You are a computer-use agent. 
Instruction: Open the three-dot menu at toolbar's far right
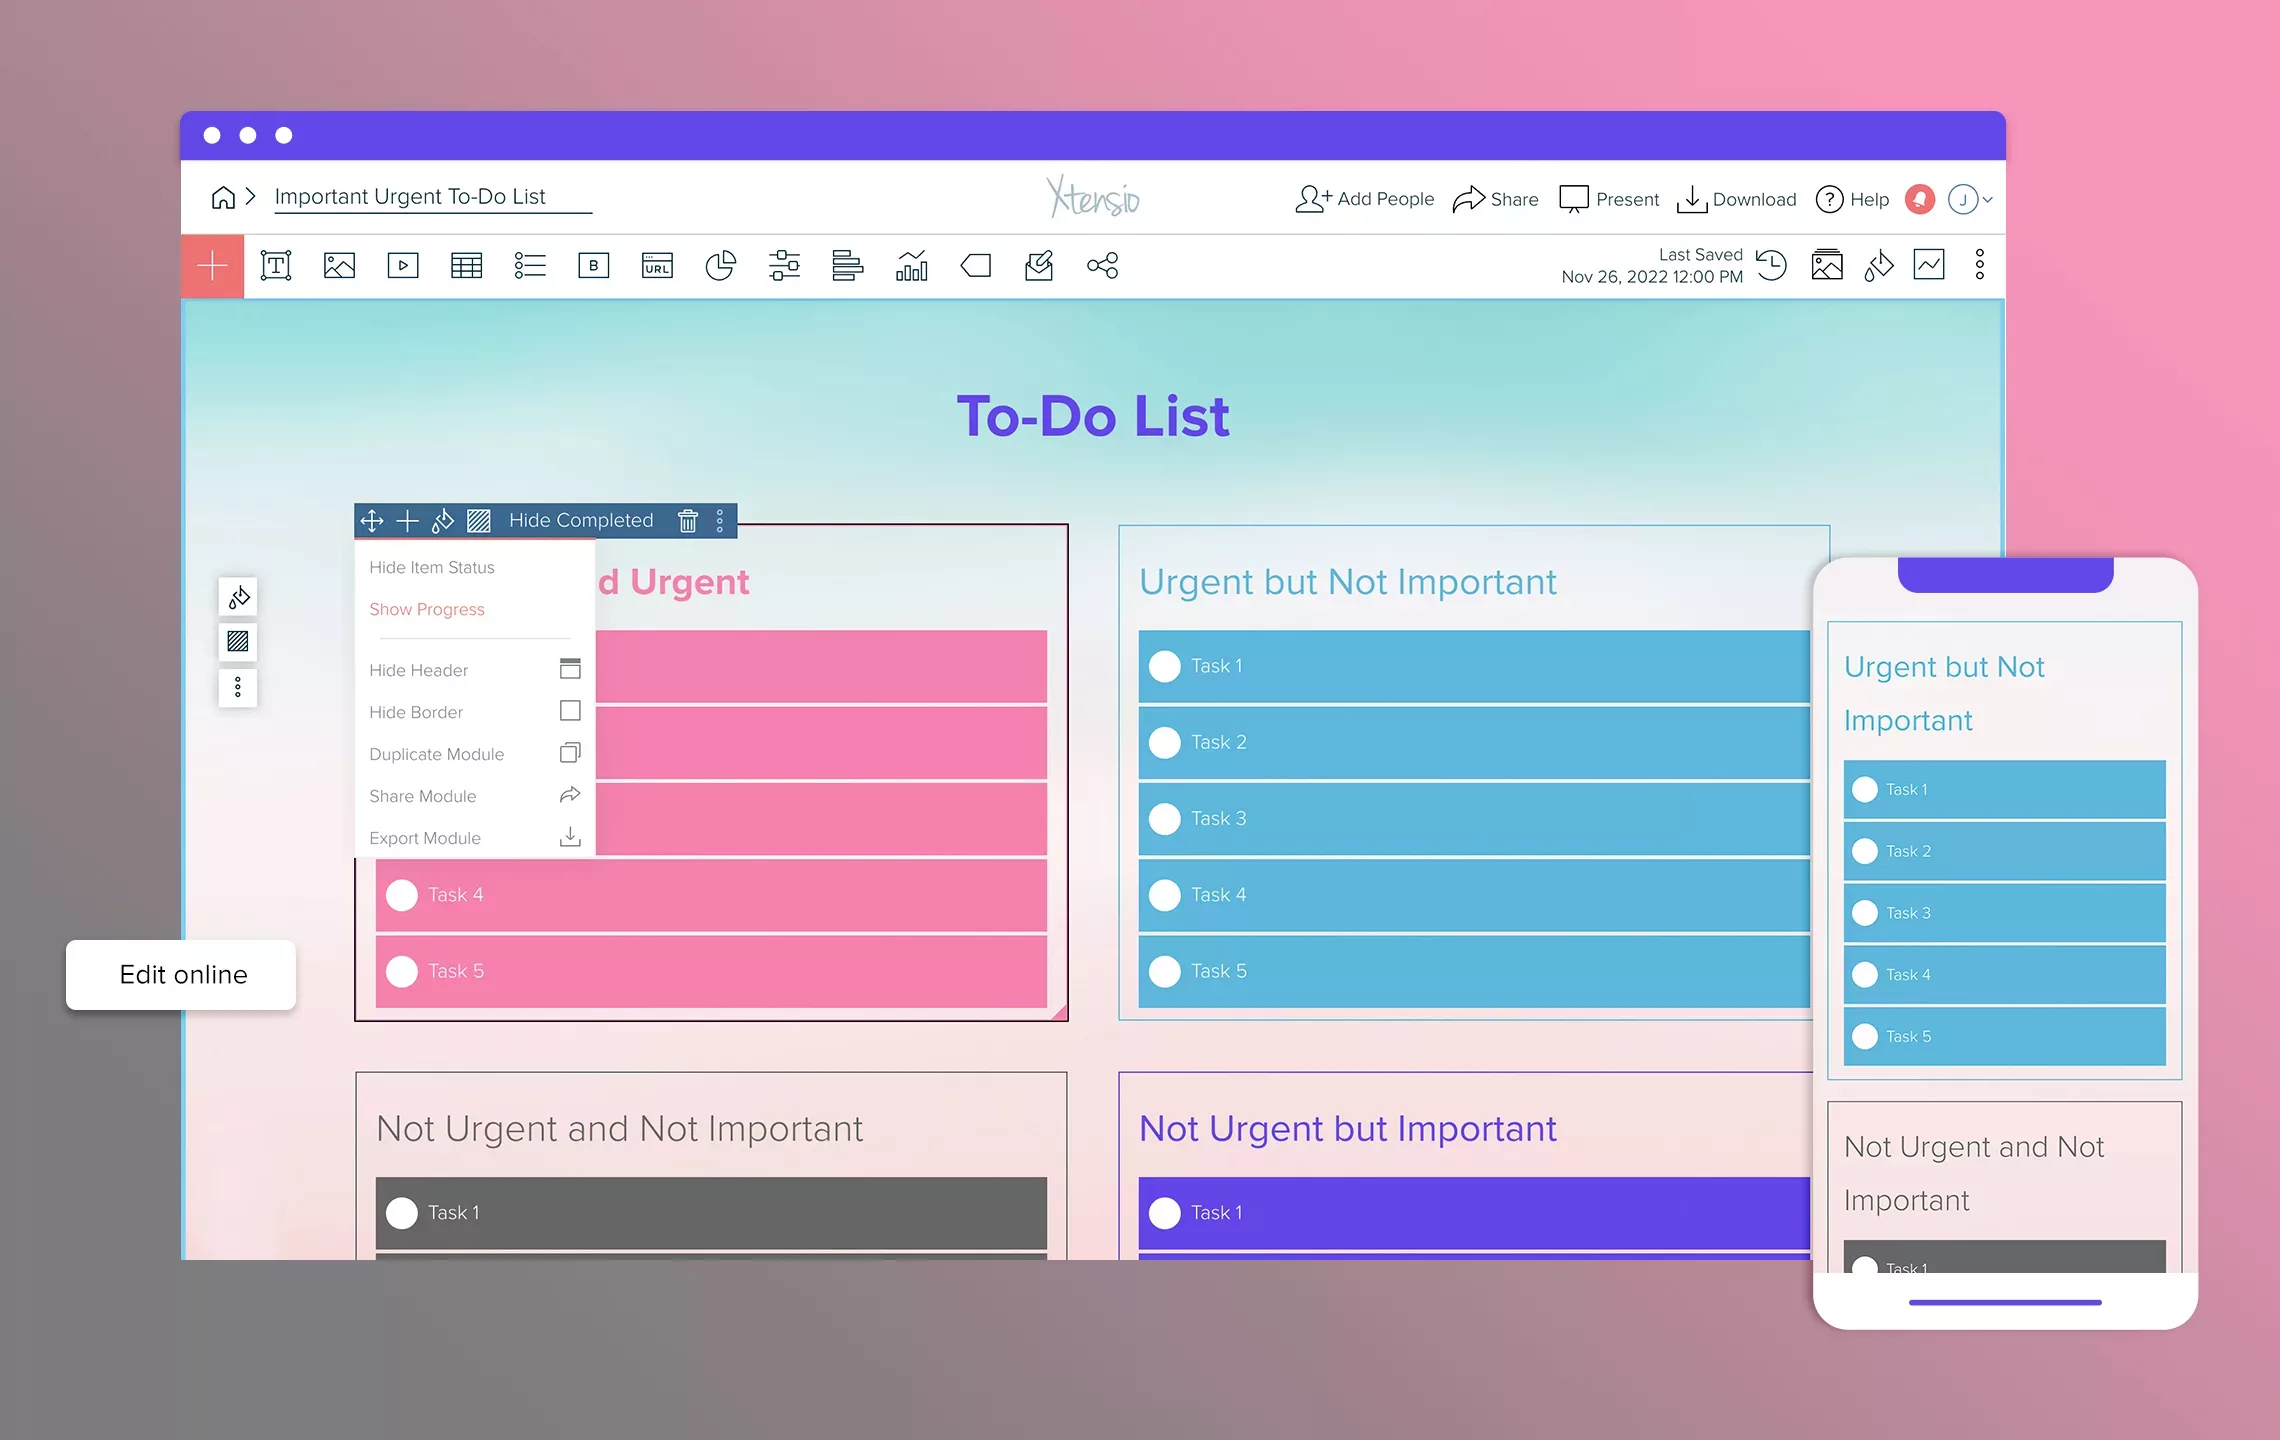[x=1981, y=265]
